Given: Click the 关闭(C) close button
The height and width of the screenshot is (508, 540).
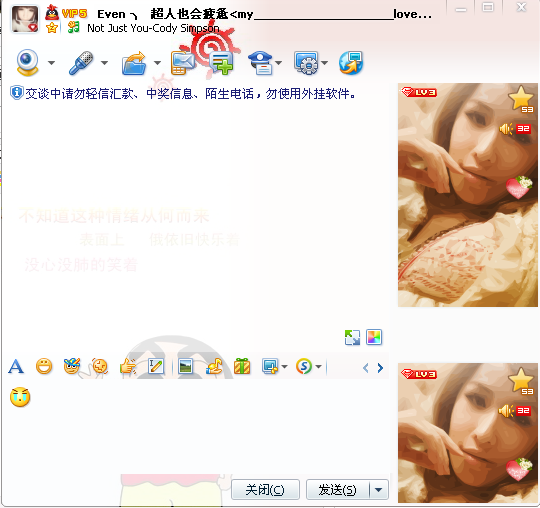Looking at the screenshot, I should pos(265,489).
